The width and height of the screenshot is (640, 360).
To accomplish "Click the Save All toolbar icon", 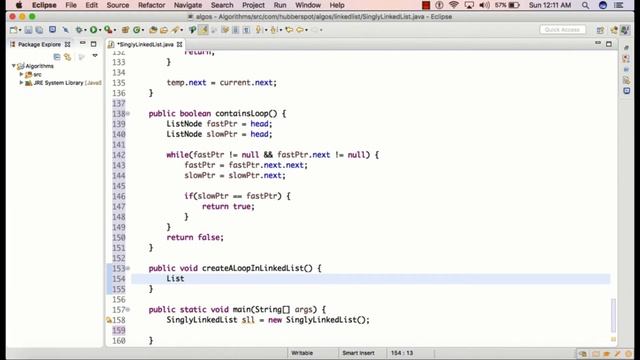I will 40,30.
